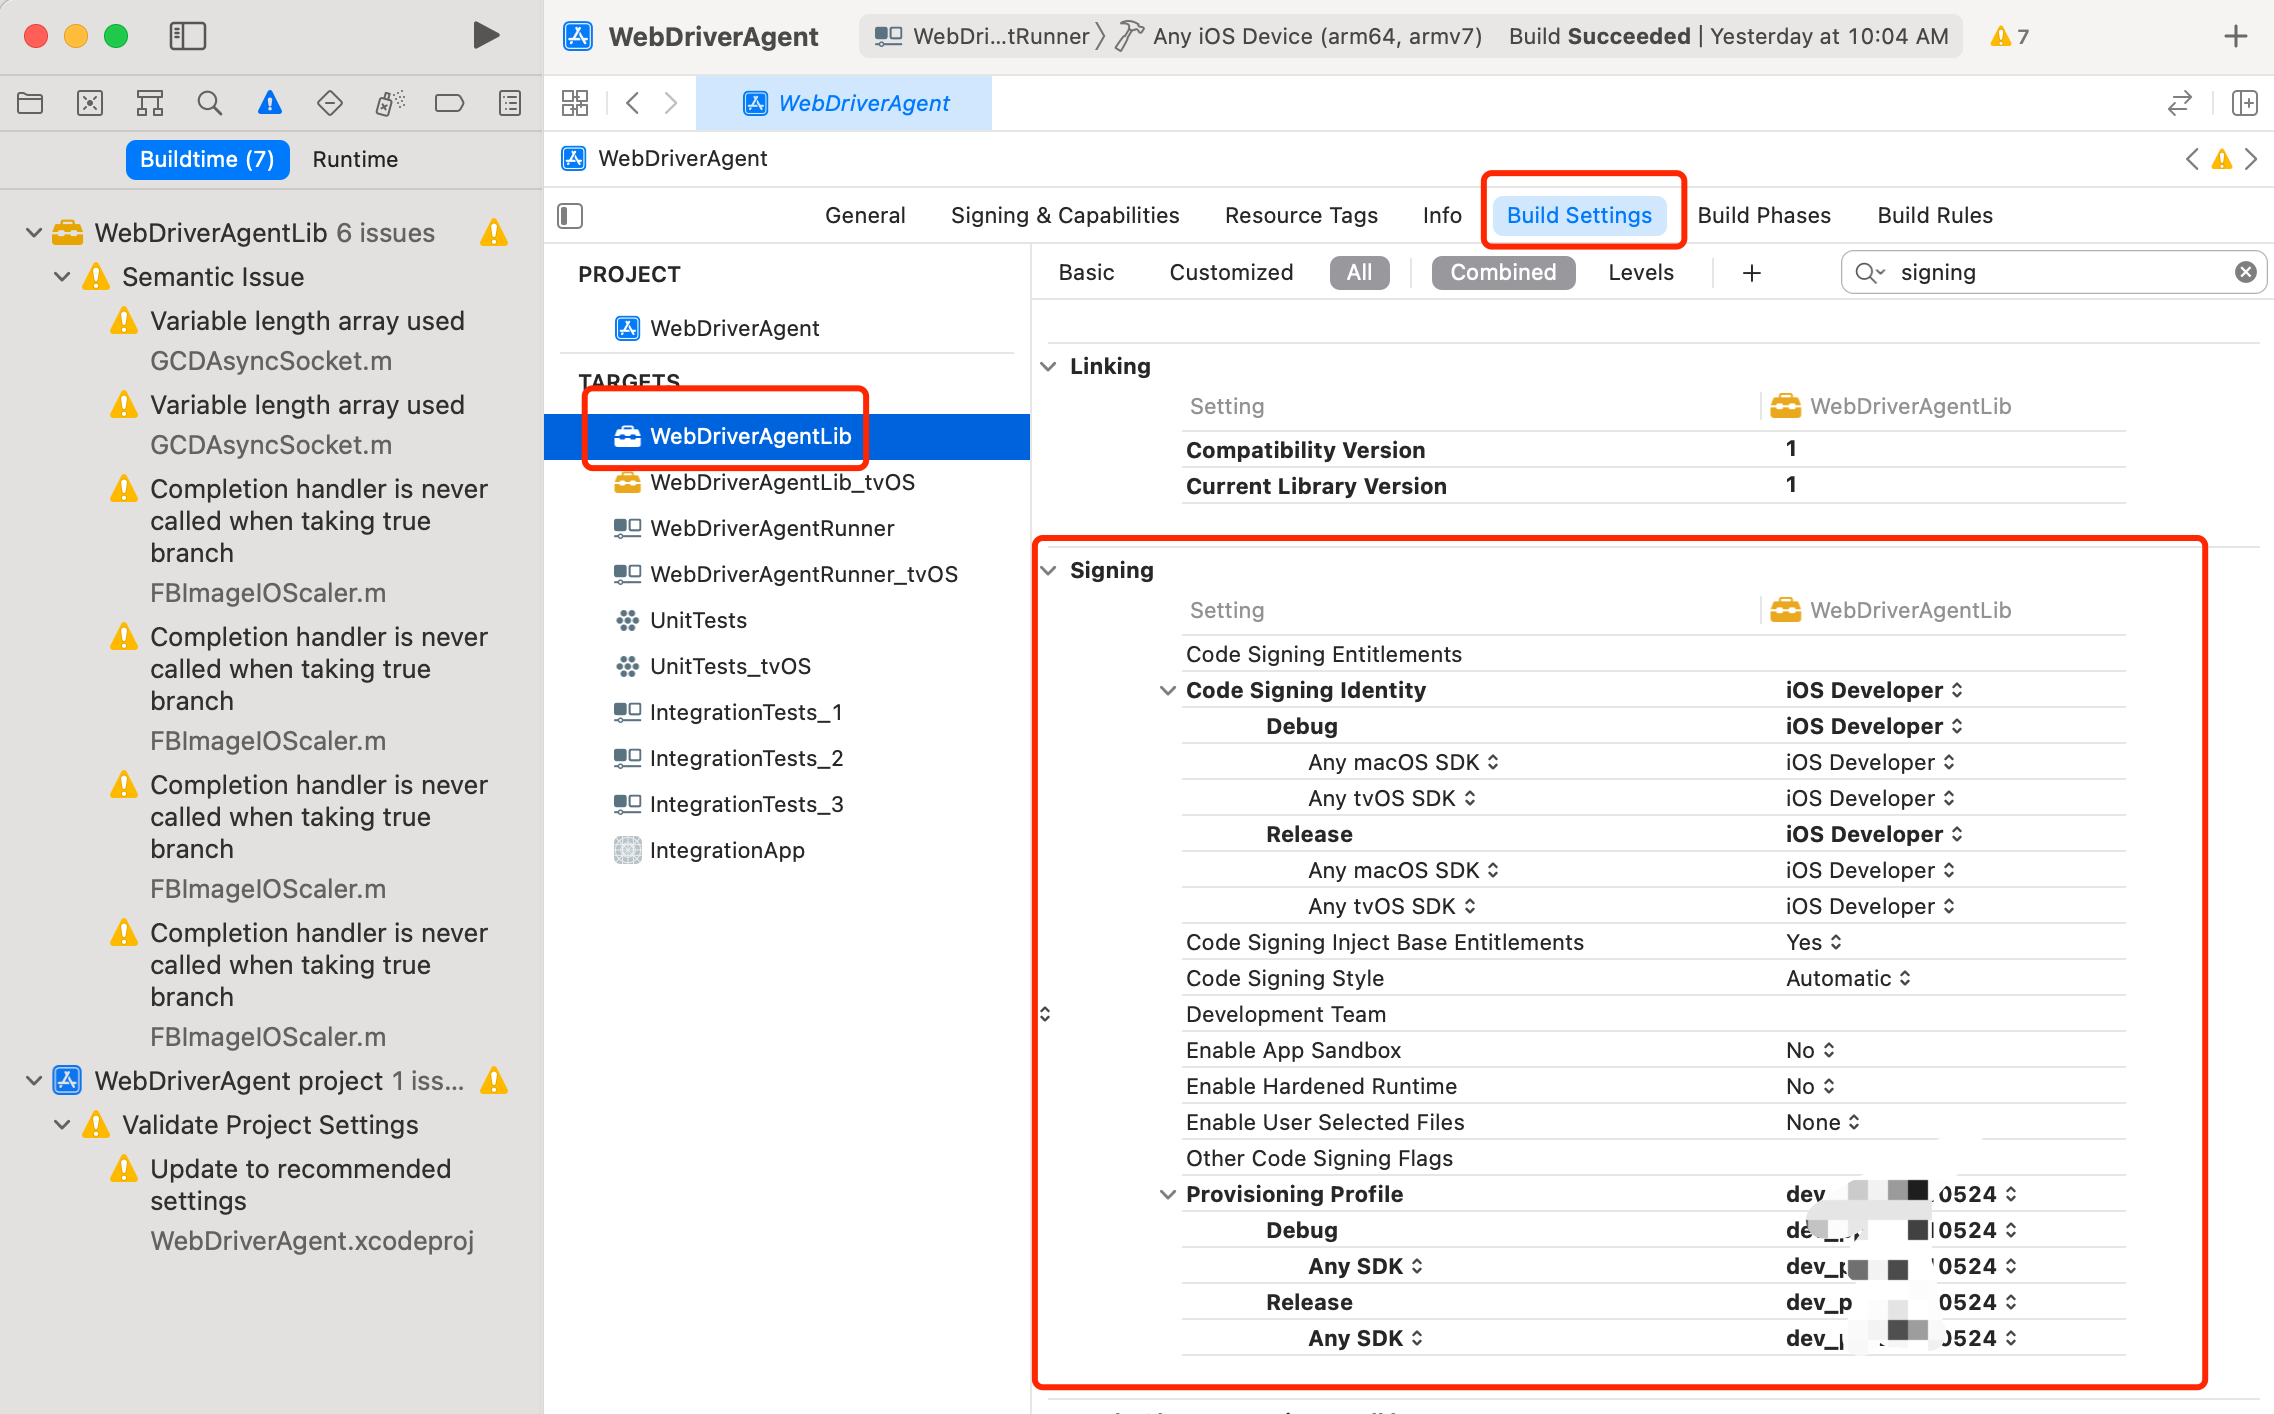The height and width of the screenshot is (1414, 2274).
Task: Show All build settings
Action: coord(1359,272)
